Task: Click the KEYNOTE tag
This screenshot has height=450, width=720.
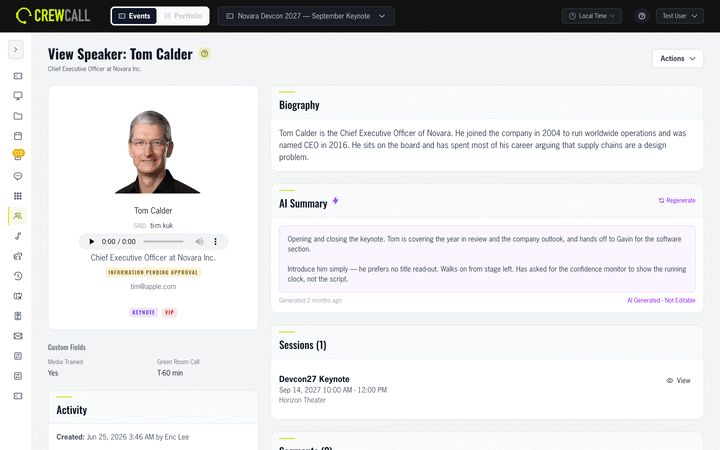Action: click(144, 312)
